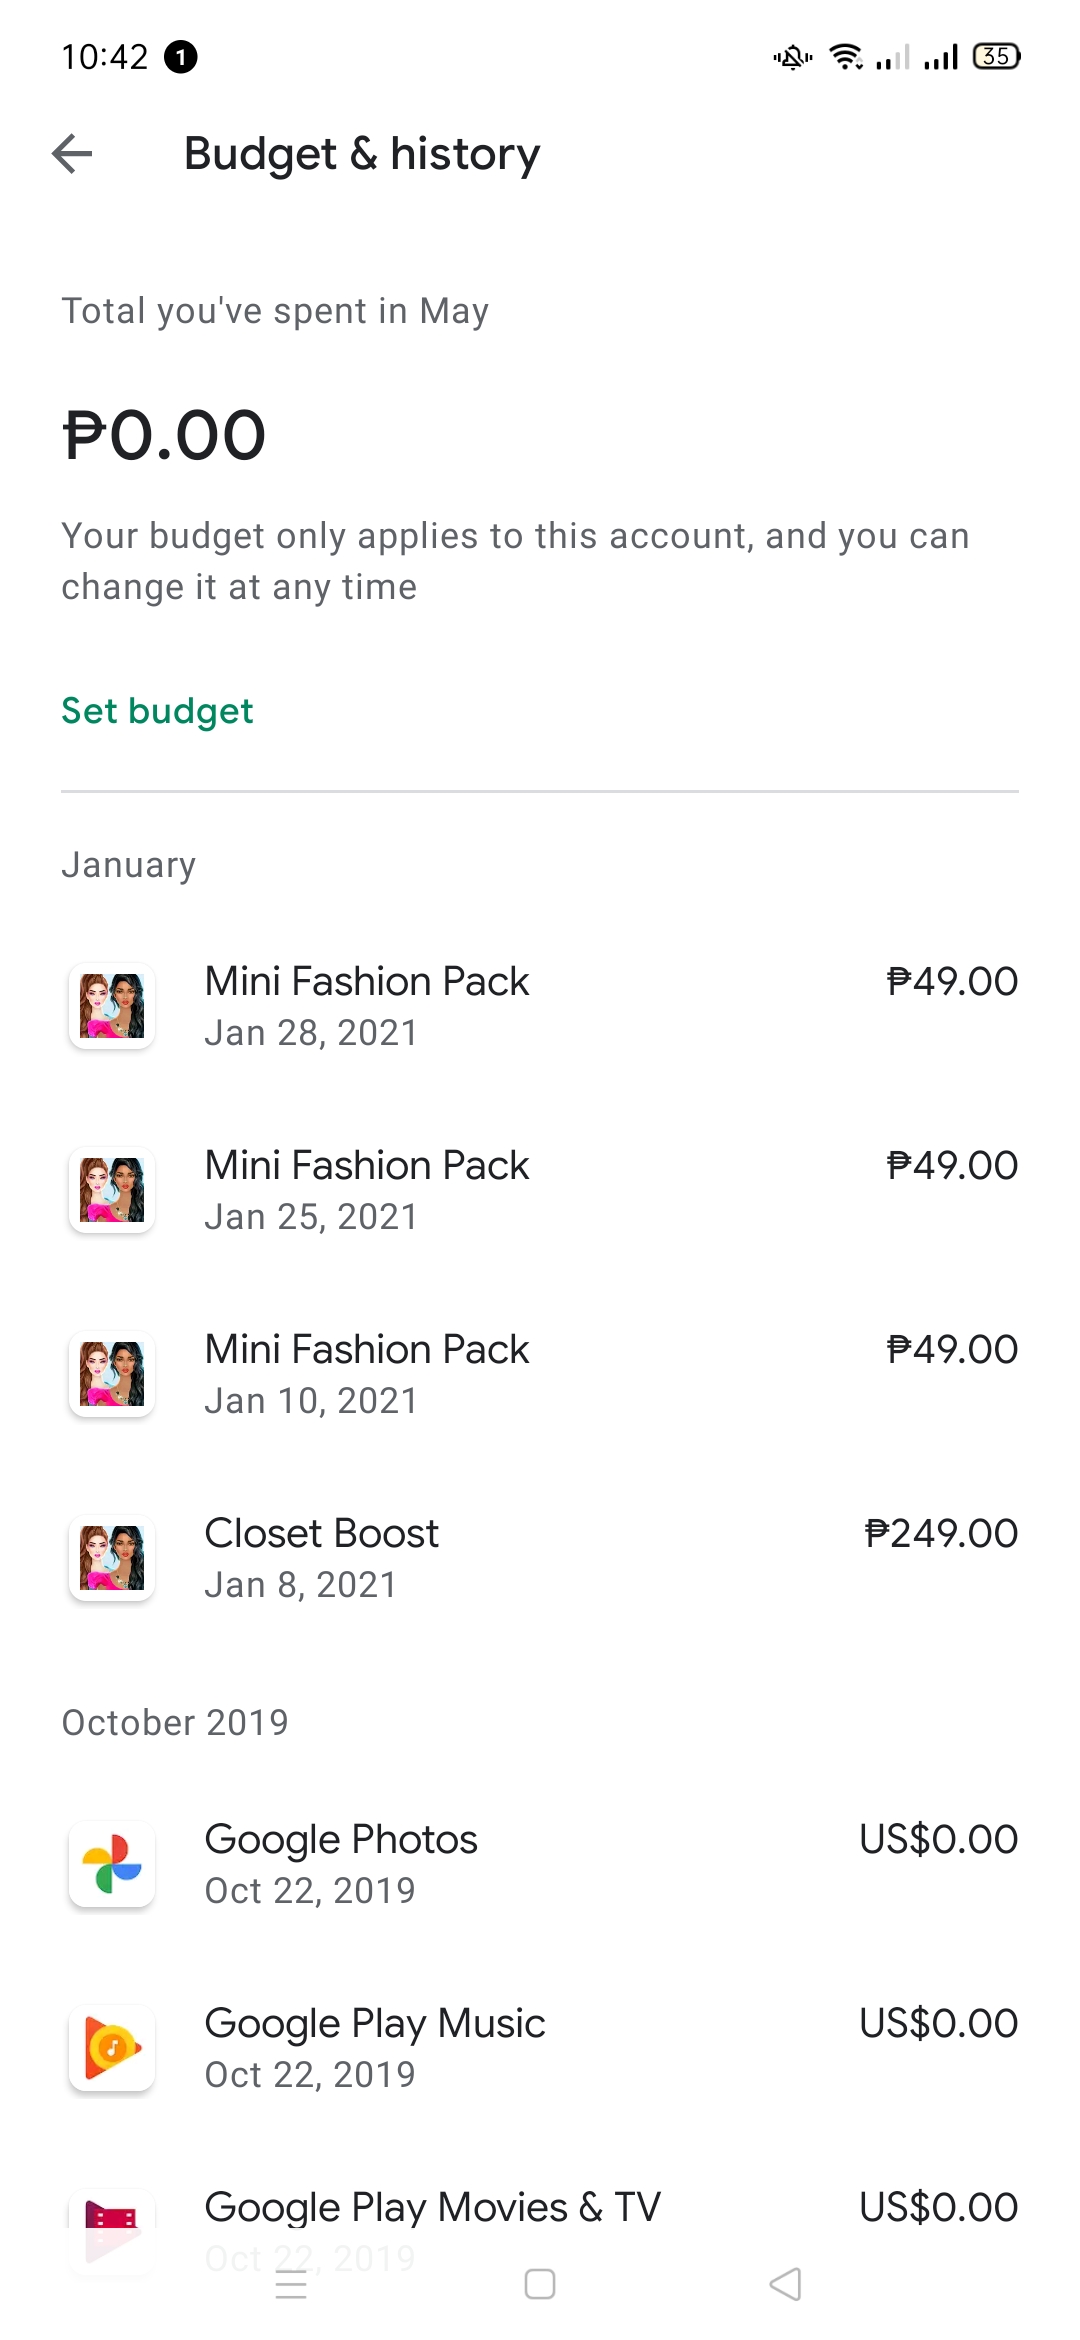Tap the Android recent apps menu icon
The width and height of the screenshot is (1080, 2340).
pos(291,2285)
